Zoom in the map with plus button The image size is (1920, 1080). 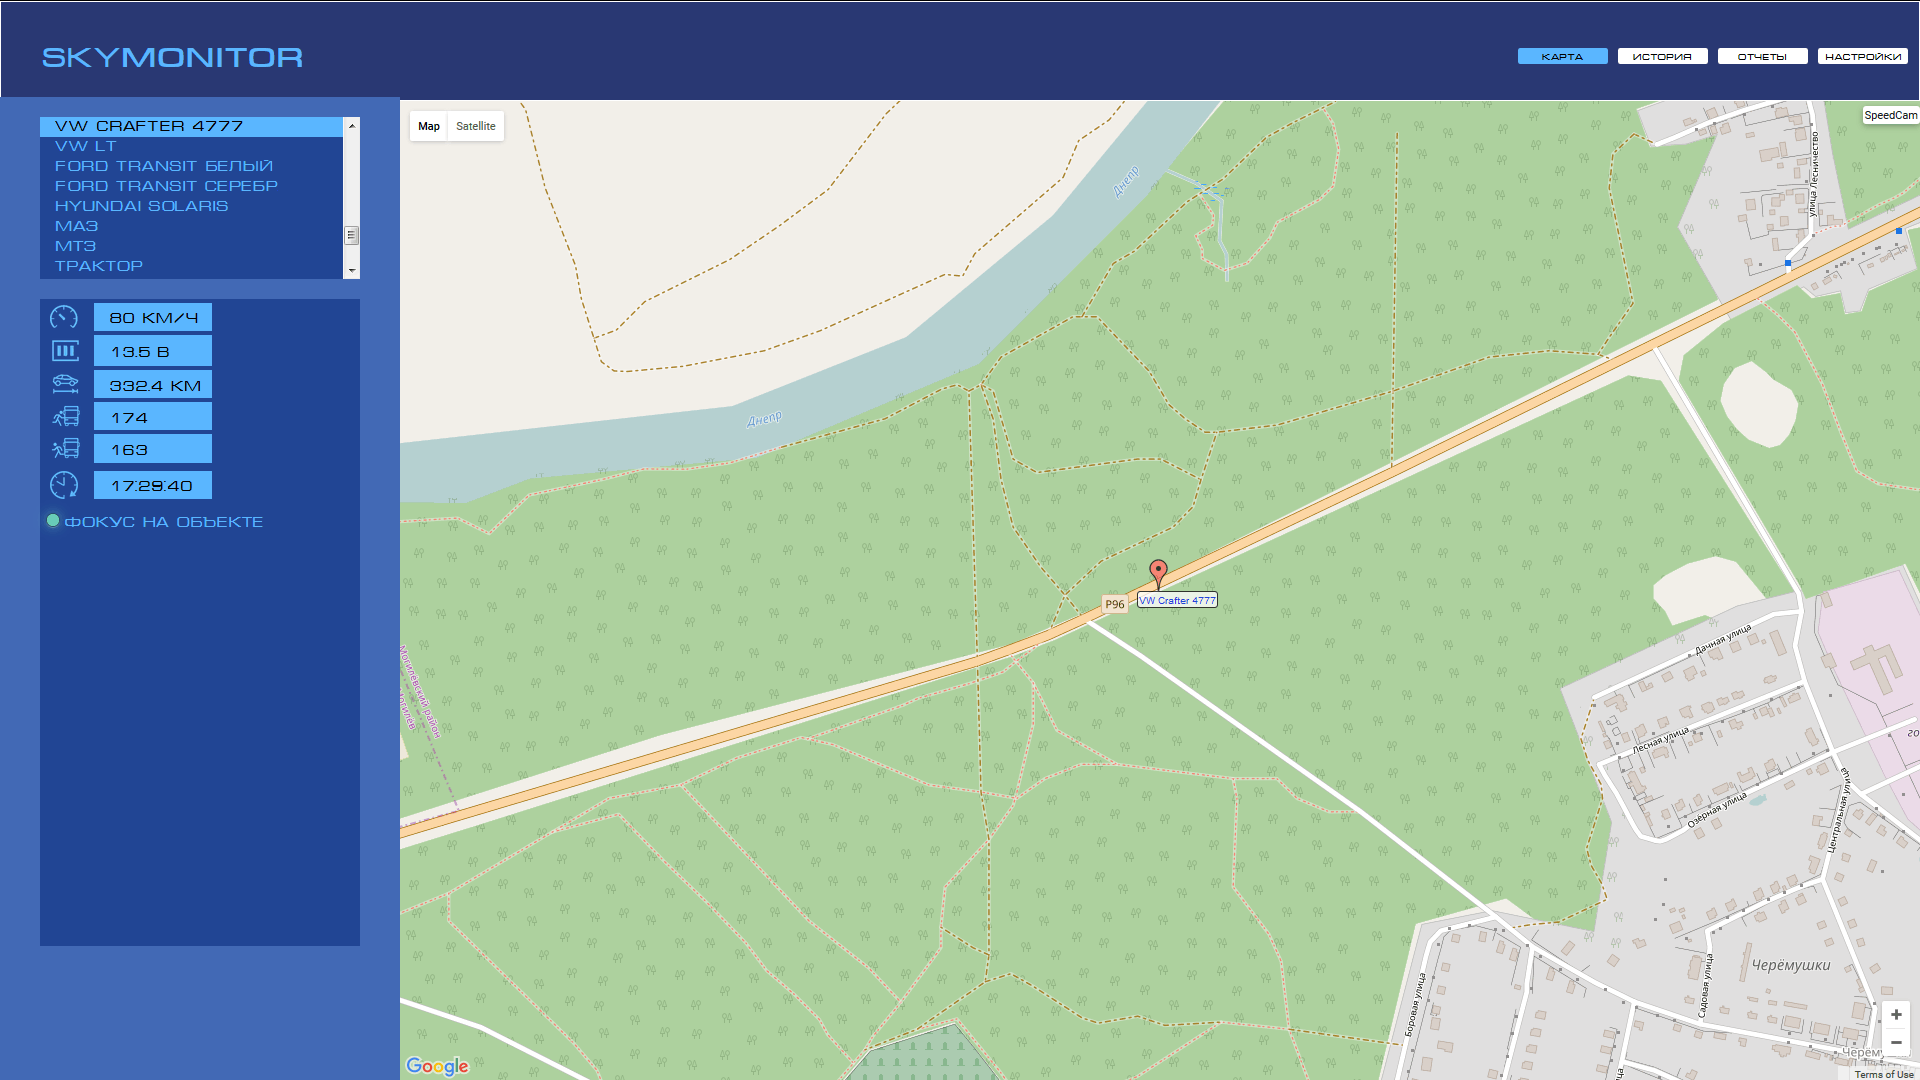click(x=1895, y=1014)
